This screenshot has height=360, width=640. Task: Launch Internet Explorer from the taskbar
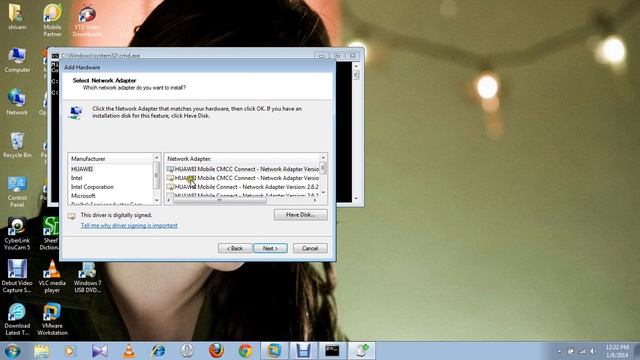coord(158,351)
